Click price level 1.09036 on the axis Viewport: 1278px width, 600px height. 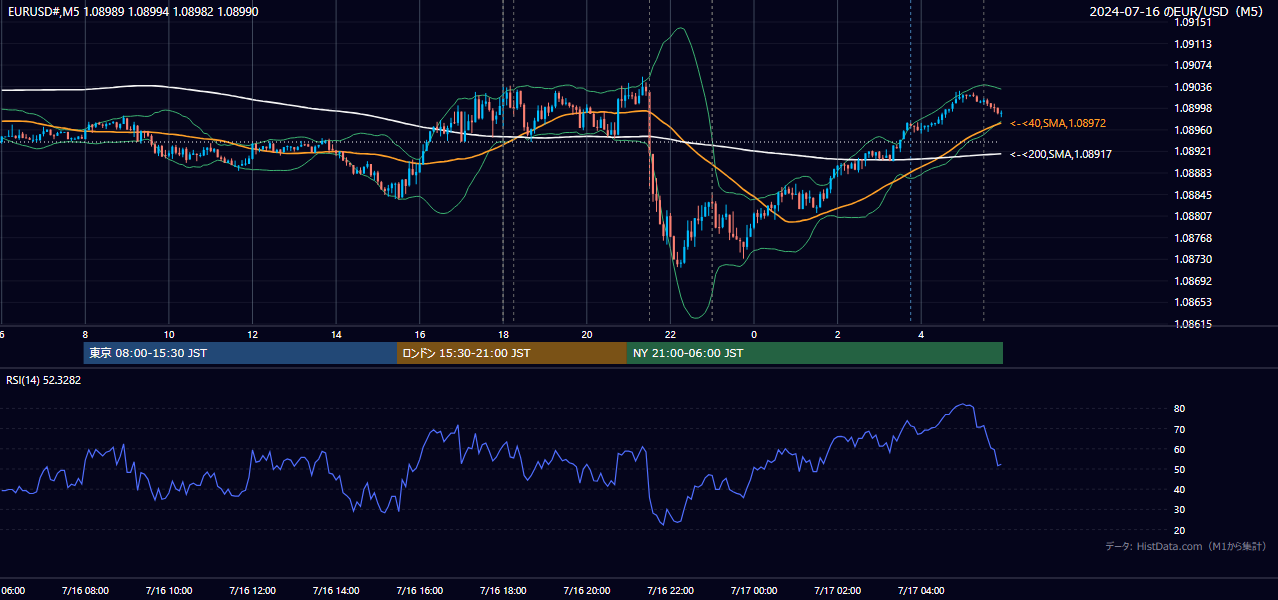[1193, 87]
